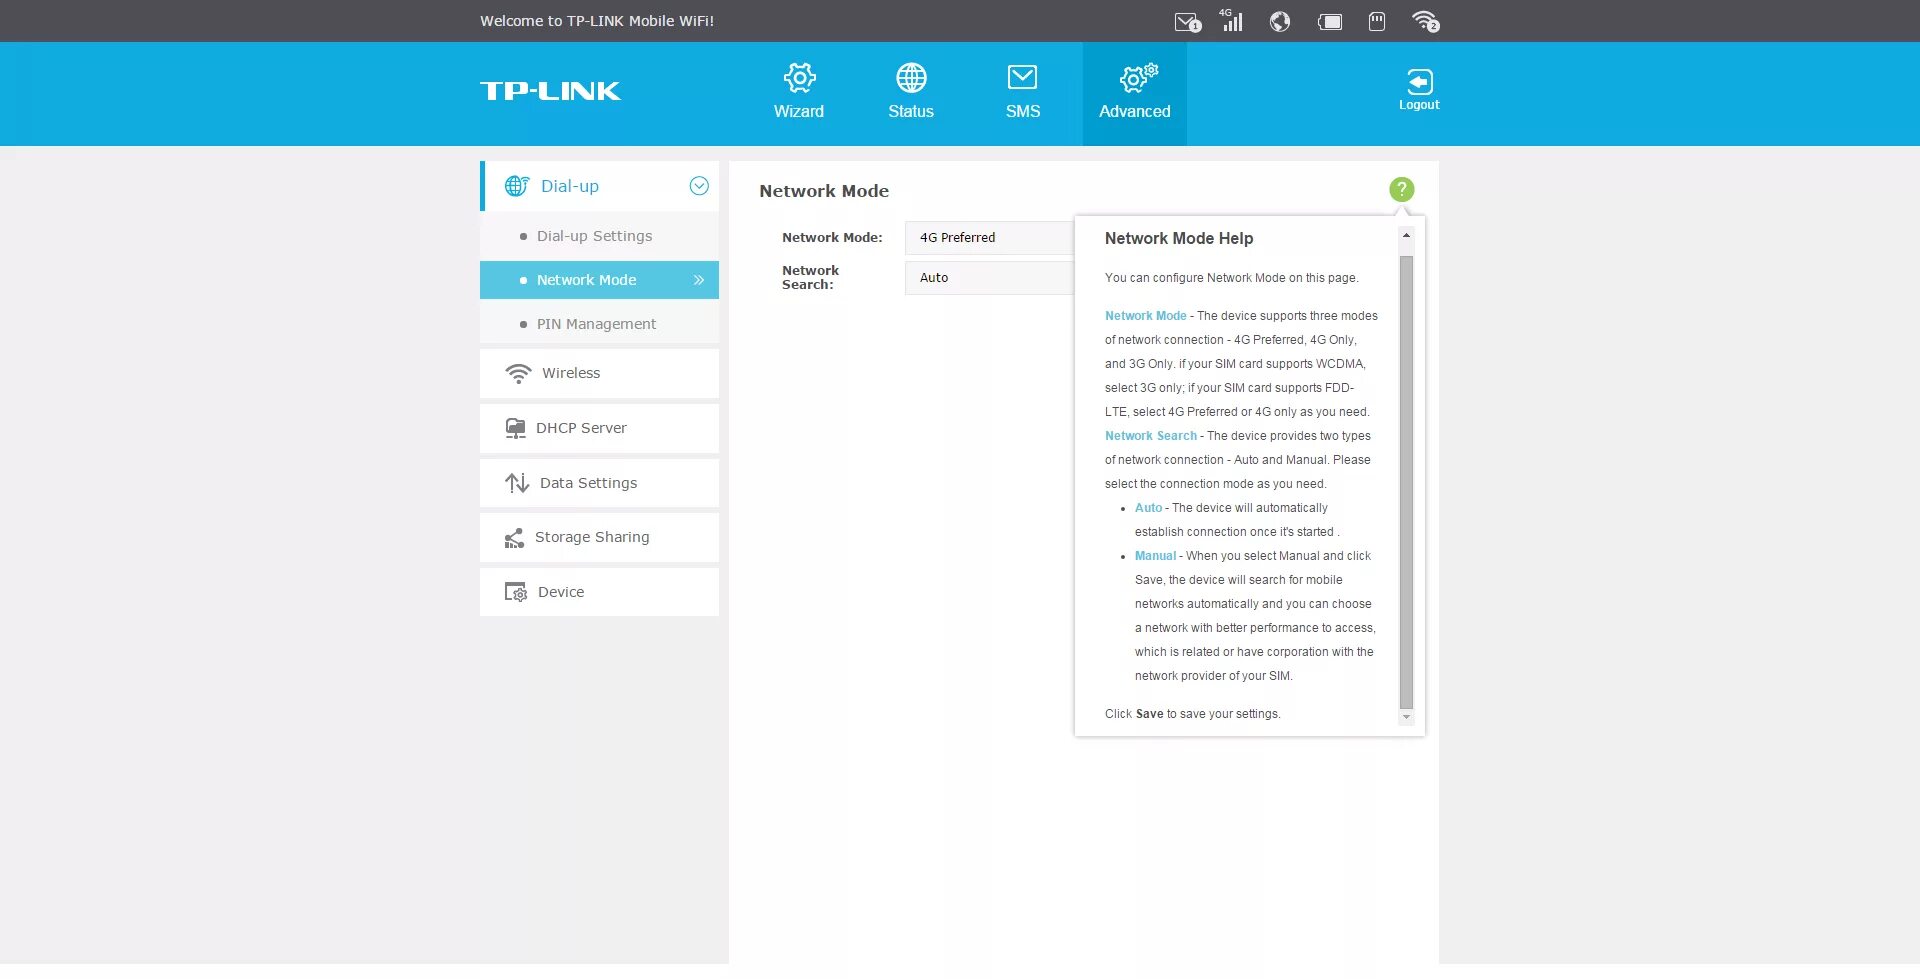This screenshot has width=1920, height=979.
Task: Click the blue Auto help term
Action: (x=1148, y=508)
